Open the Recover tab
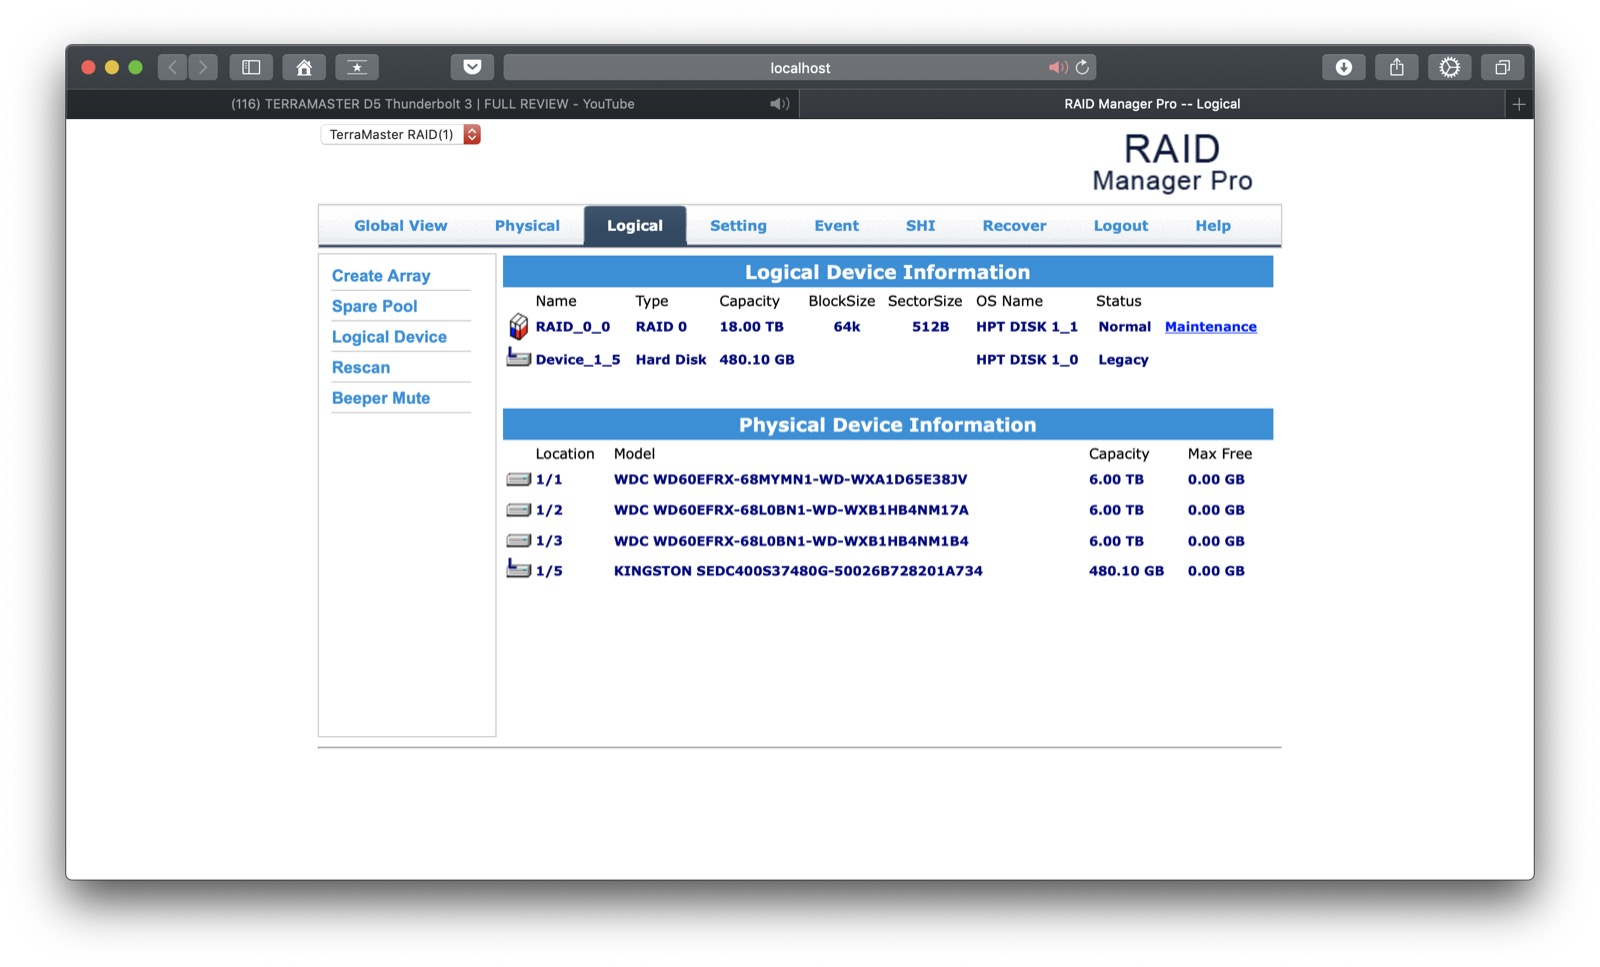This screenshot has height=967, width=1600. pos(1014,226)
